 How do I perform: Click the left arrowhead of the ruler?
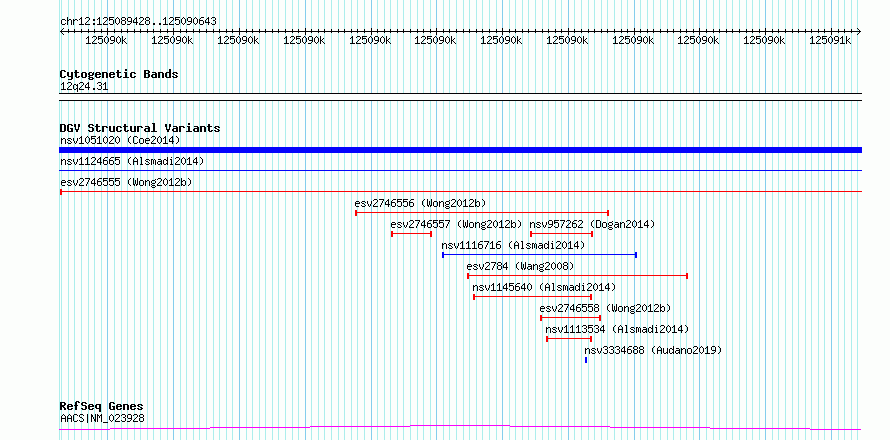[62, 31]
